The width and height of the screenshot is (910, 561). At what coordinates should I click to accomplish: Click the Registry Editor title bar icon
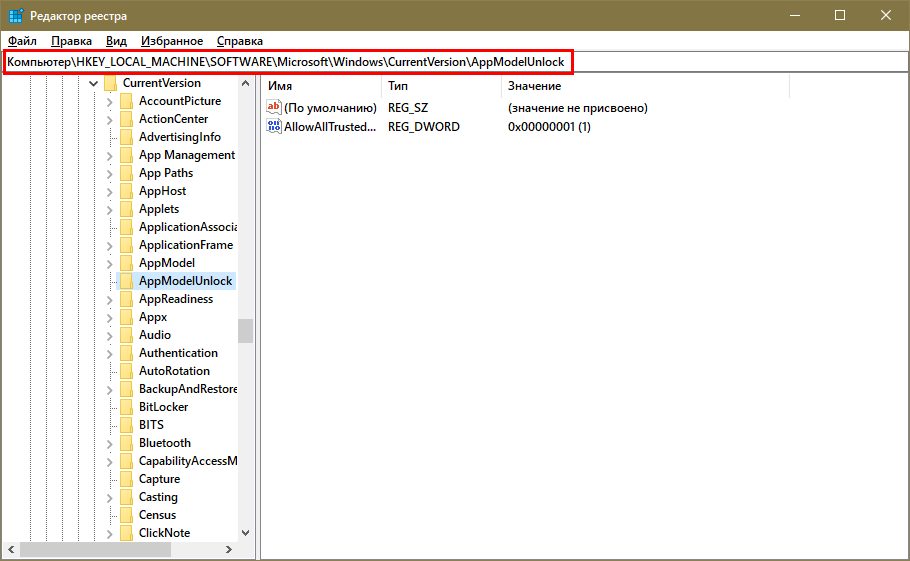16,16
